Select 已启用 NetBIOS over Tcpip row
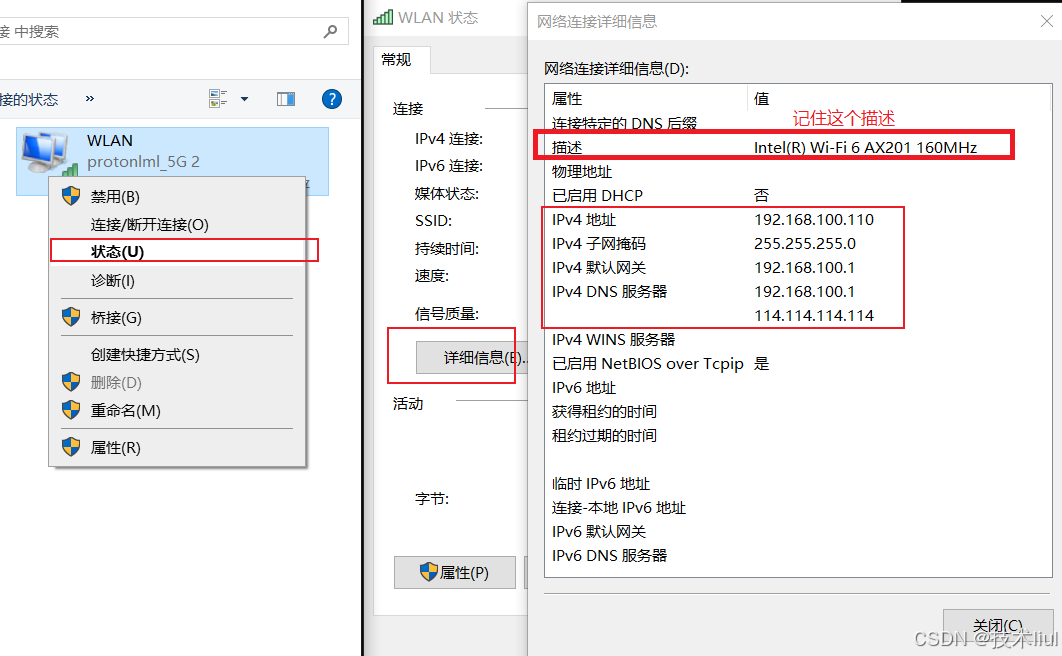 click(x=797, y=364)
